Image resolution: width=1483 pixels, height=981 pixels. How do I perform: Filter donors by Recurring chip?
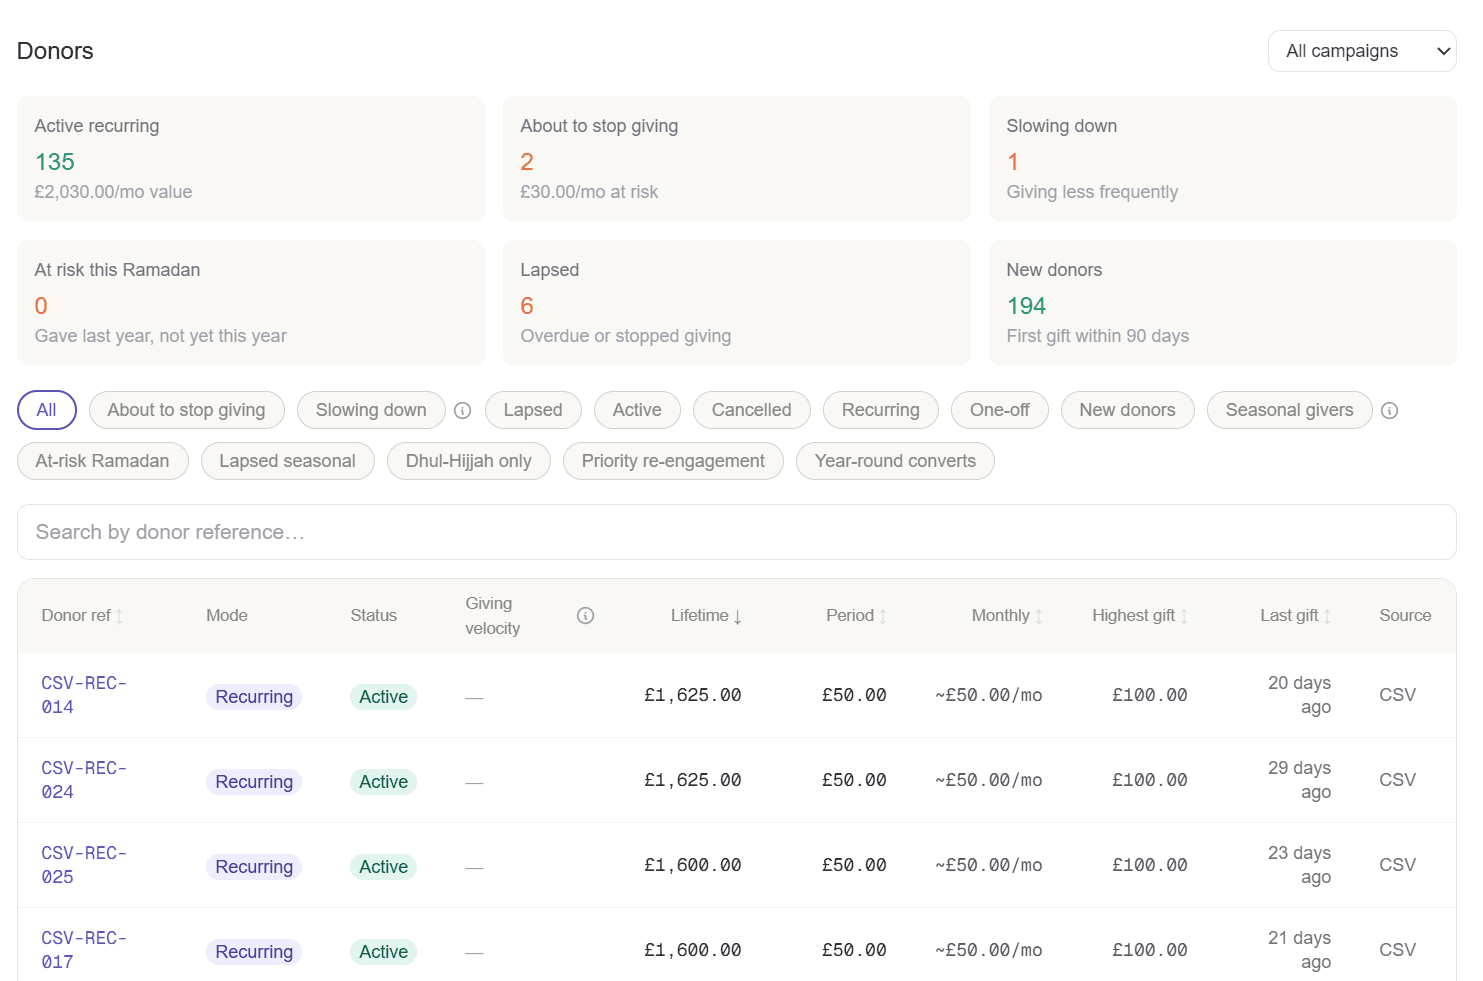coord(881,410)
